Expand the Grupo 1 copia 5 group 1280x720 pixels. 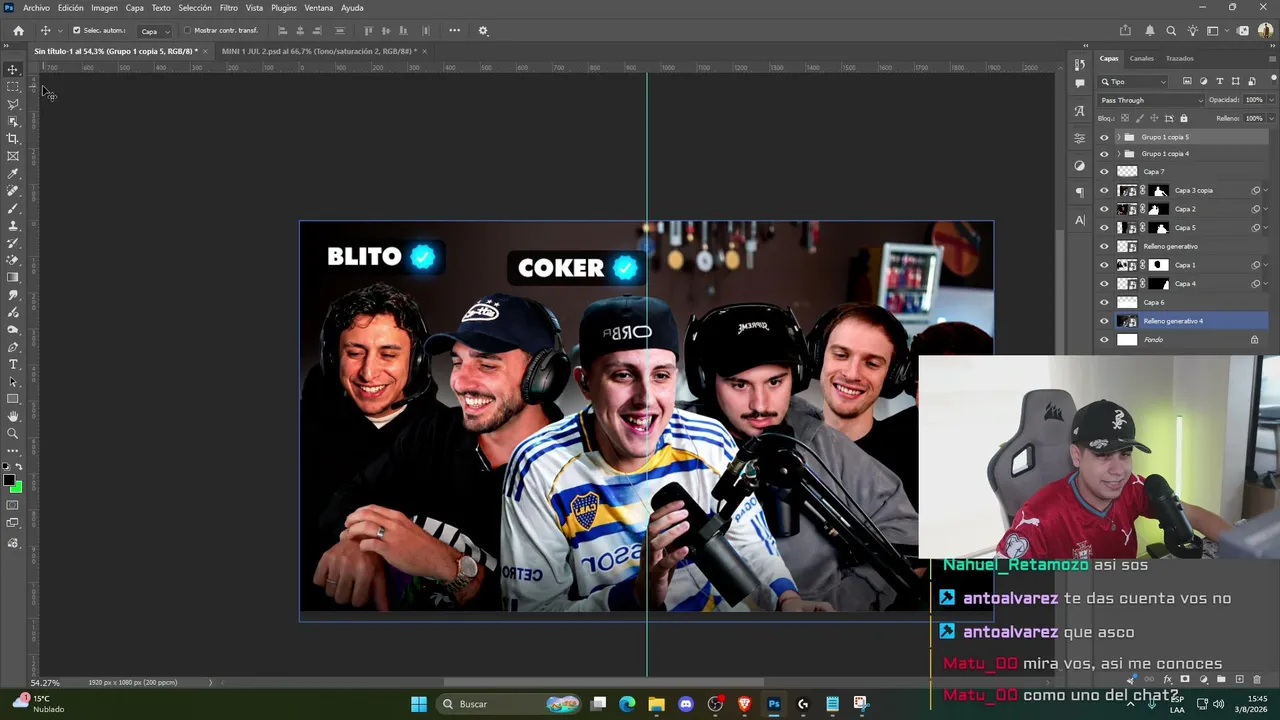[x=1118, y=137]
